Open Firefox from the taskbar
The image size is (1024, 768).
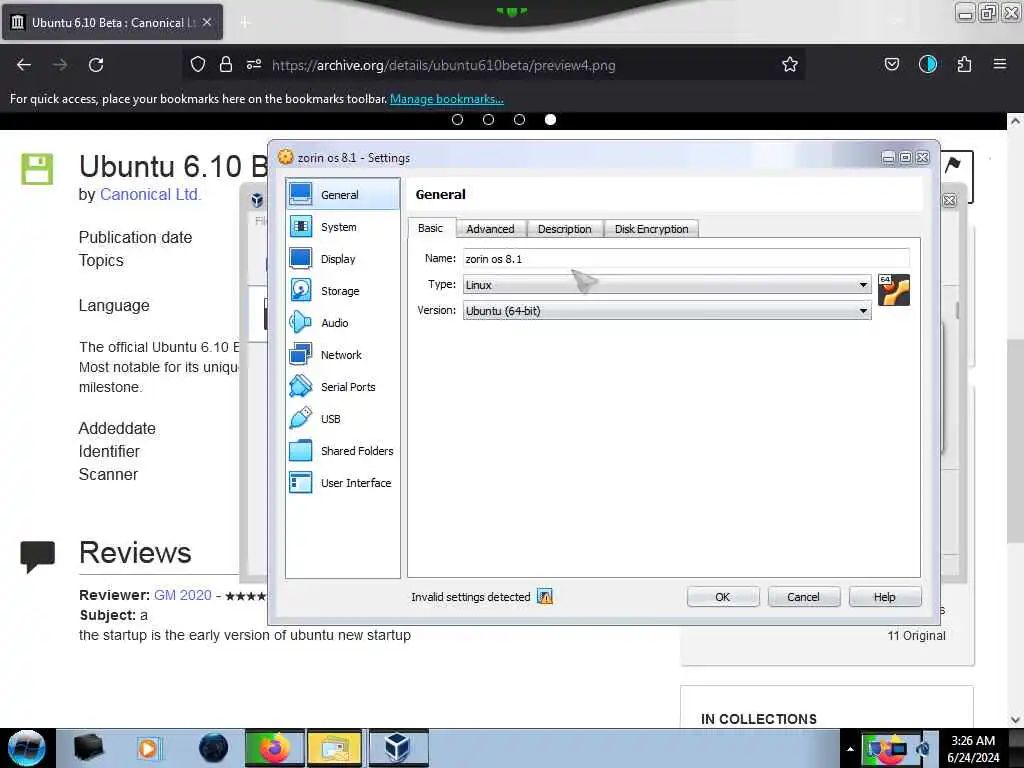(275, 748)
